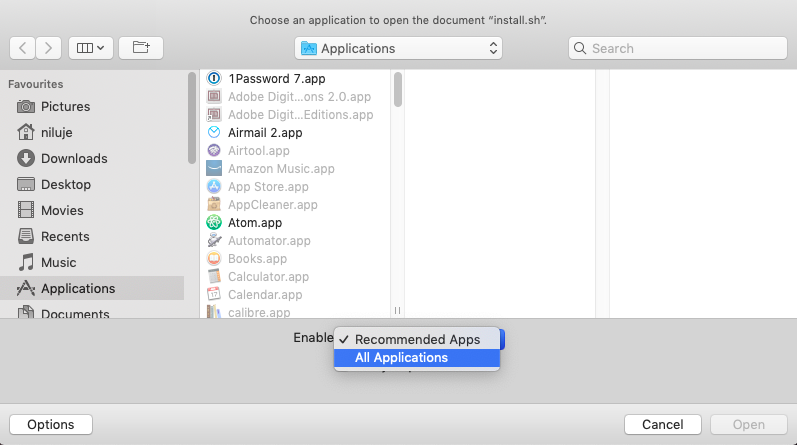
Task: Click into the Search field
Action: (x=678, y=48)
